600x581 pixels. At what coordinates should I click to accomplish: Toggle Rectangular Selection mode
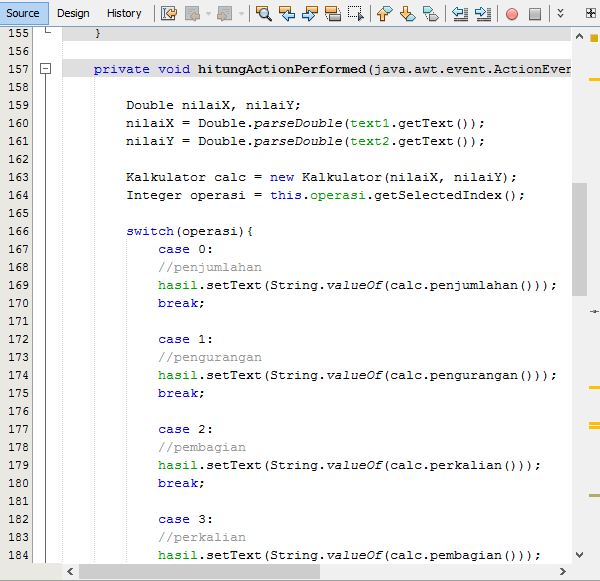coord(355,14)
